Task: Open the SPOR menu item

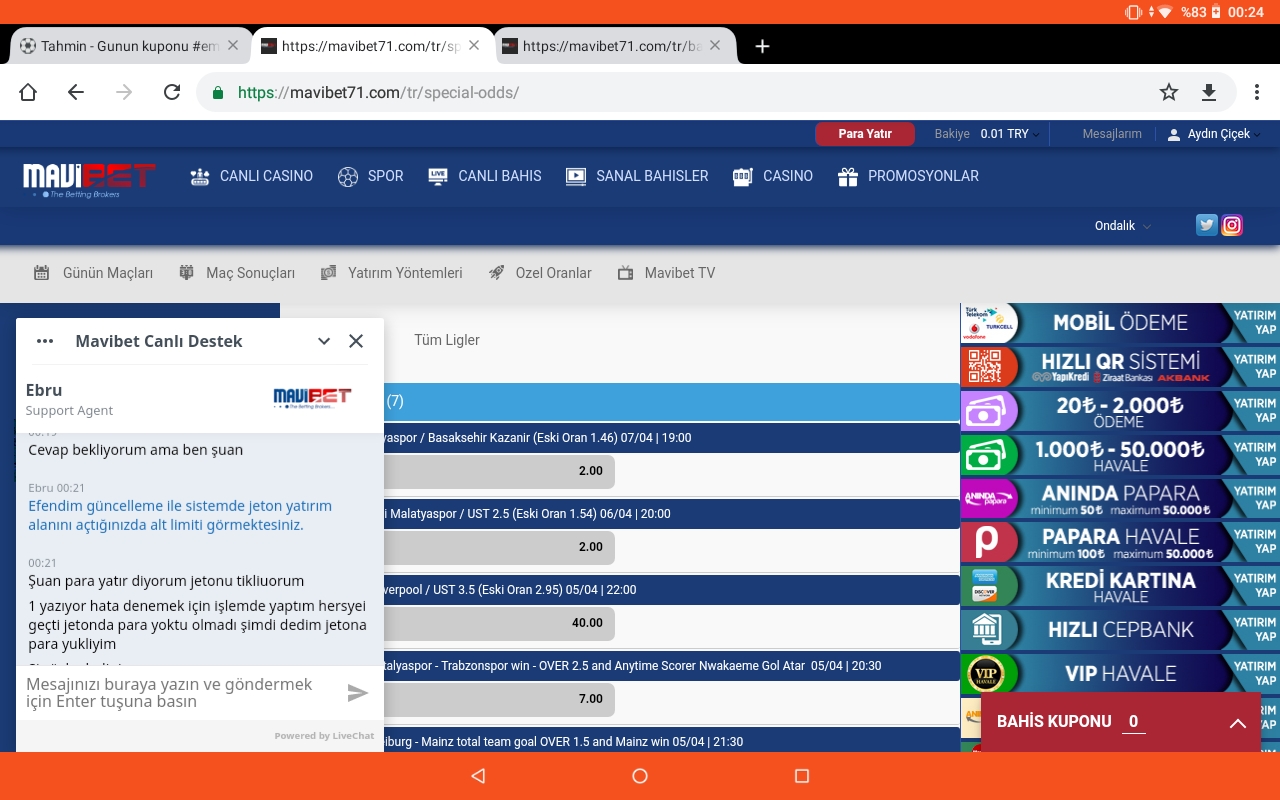Action: click(x=370, y=176)
